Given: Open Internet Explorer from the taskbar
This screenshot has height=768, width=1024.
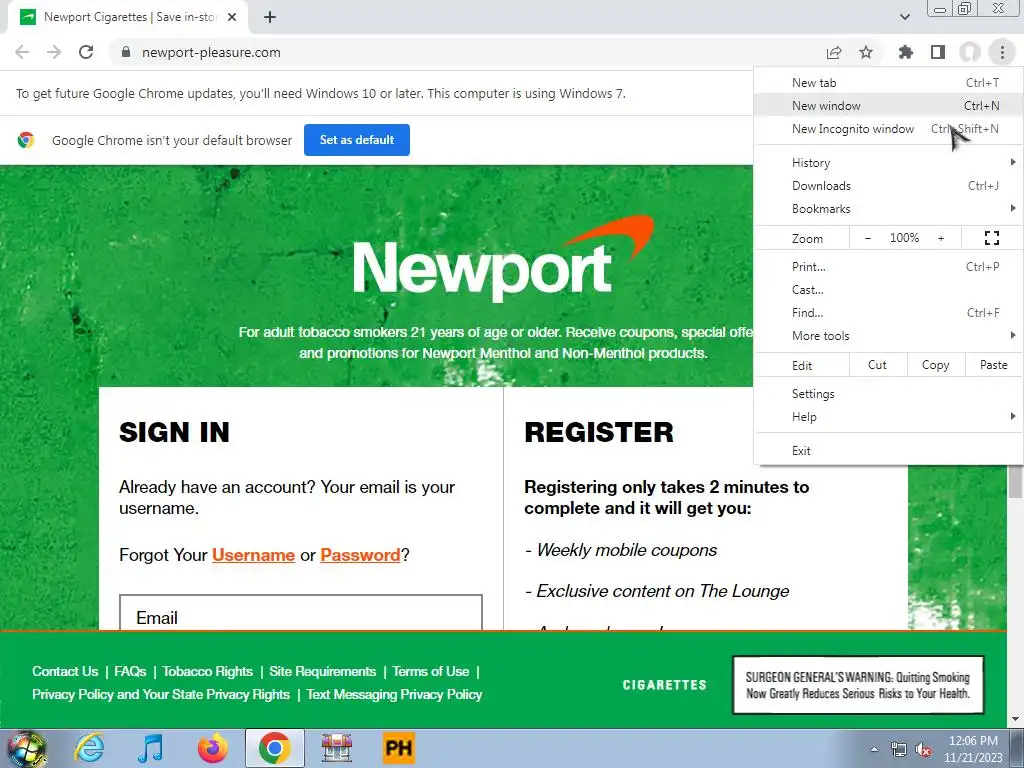Looking at the screenshot, I should 89,748.
